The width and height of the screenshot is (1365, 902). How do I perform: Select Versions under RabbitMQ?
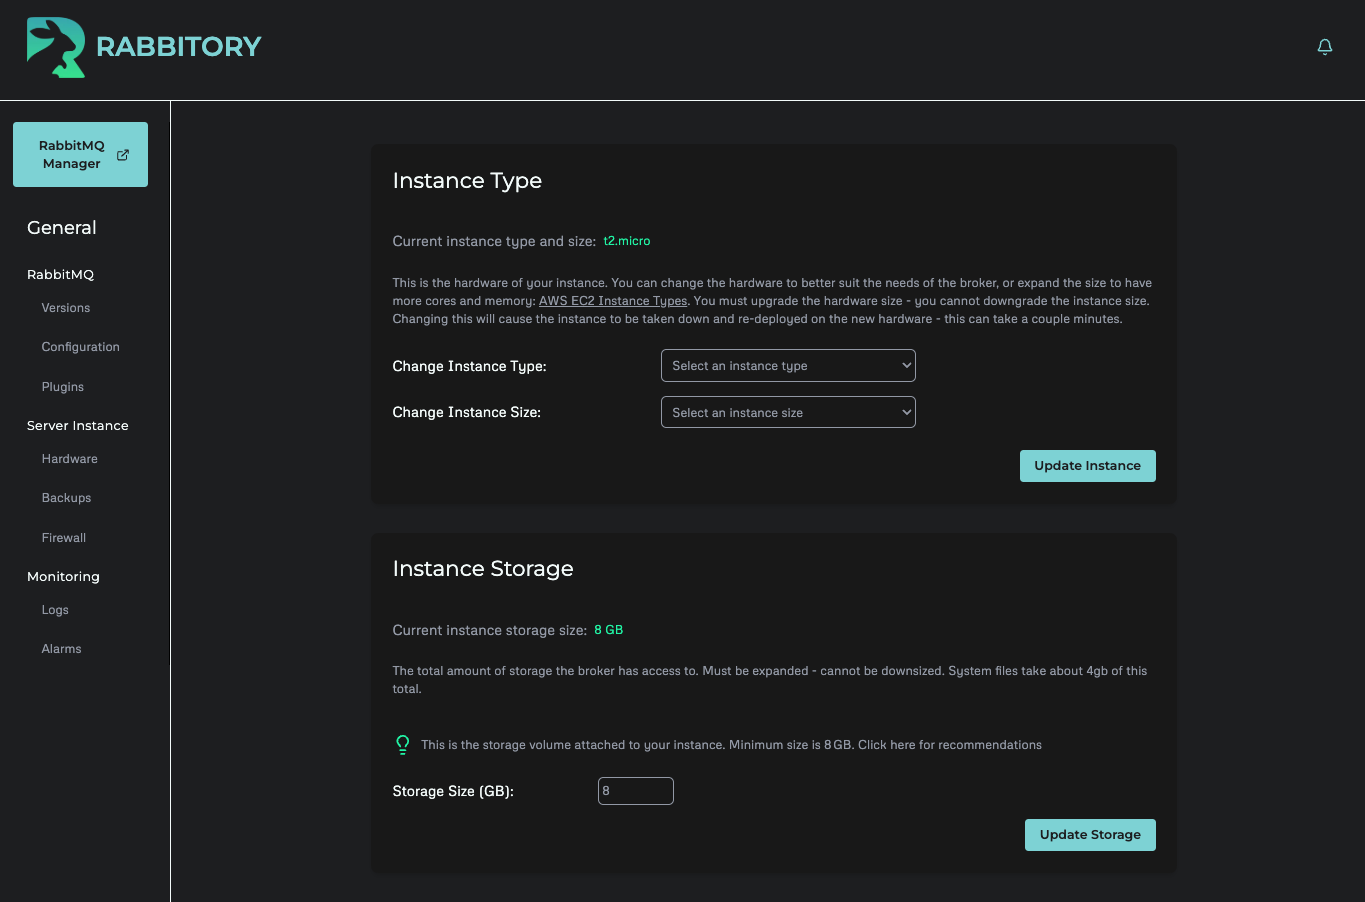[65, 307]
